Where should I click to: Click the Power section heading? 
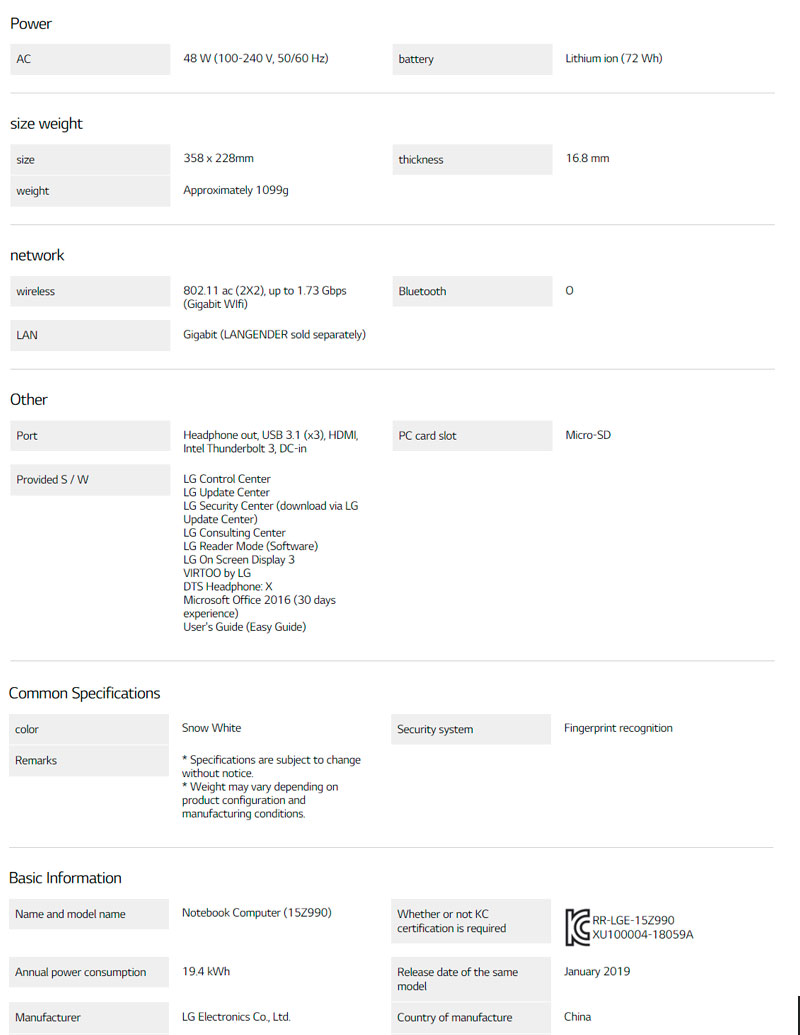coord(31,24)
